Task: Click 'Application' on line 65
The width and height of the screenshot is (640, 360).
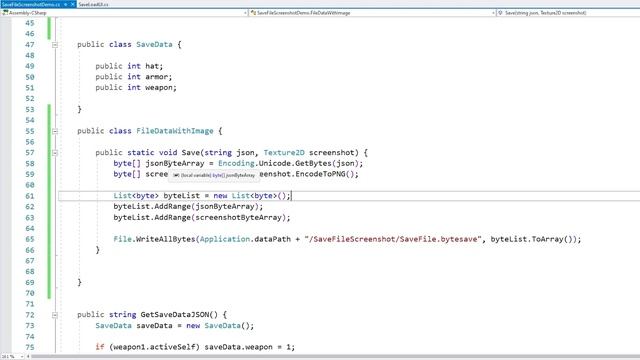Action: (x=224, y=239)
